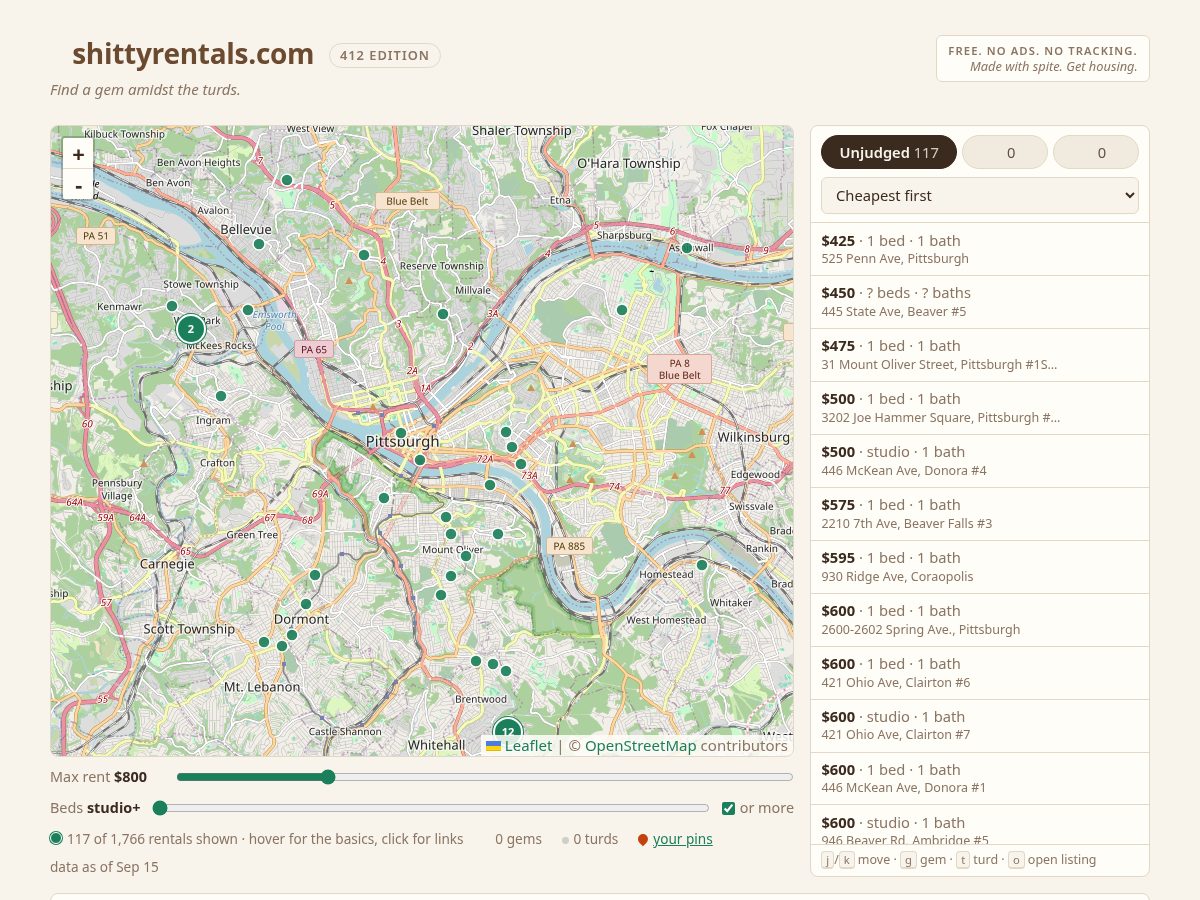Select the marker left of Reserve Township label

(x=364, y=255)
